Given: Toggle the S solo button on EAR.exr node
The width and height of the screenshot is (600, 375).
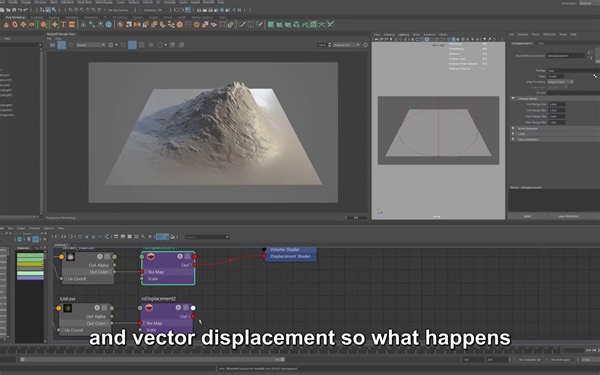Looking at the screenshot, I should (x=97, y=308).
